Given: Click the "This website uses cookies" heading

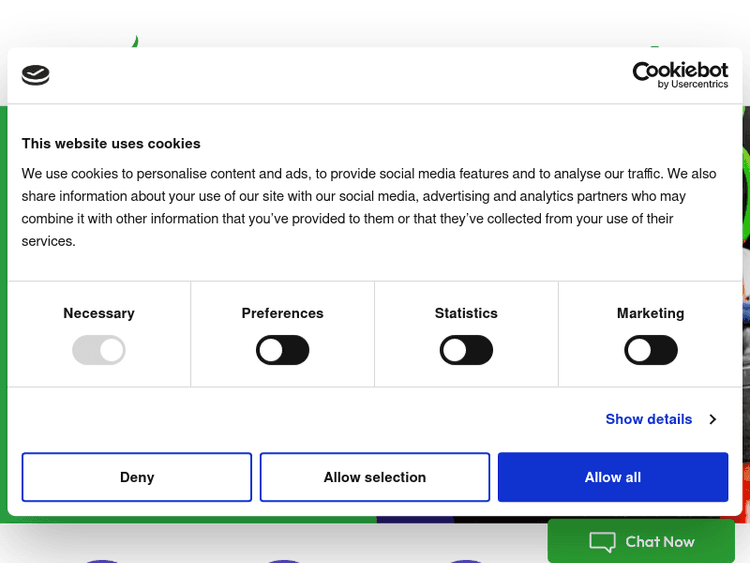Looking at the screenshot, I should pyautogui.click(x=111, y=143).
